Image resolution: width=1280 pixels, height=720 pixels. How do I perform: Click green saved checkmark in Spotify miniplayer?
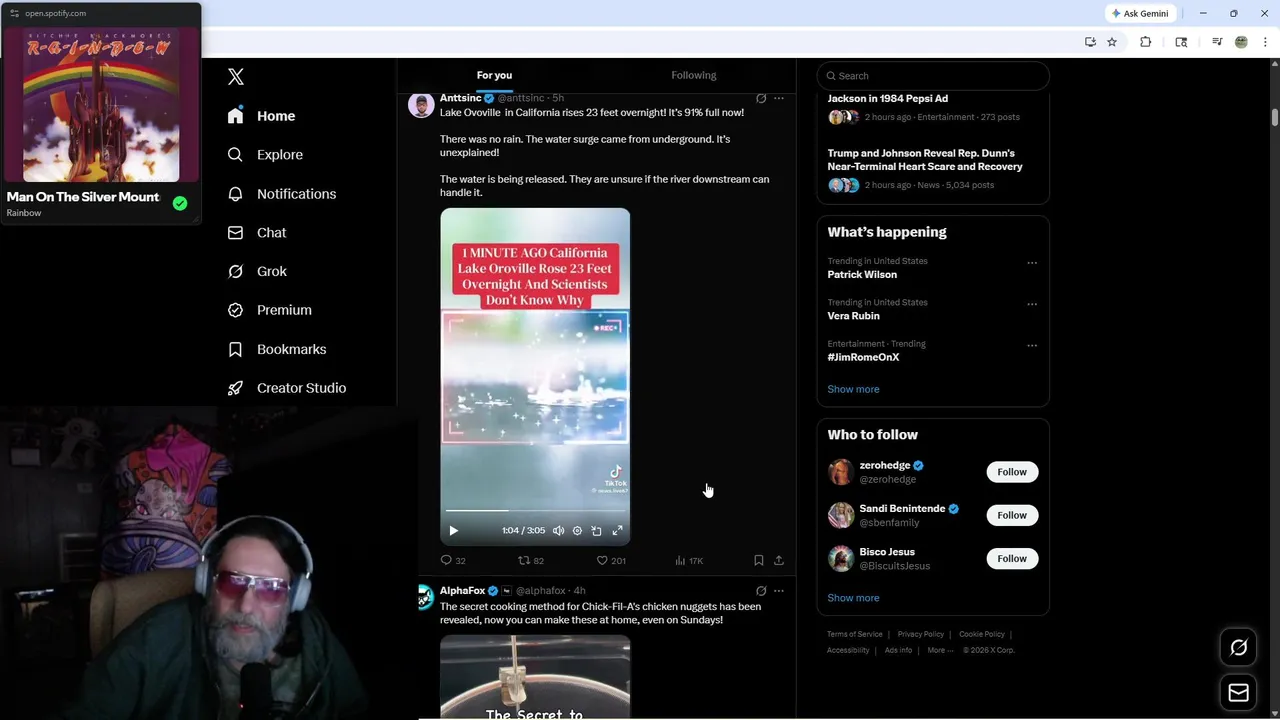click(x=180, y=203)
